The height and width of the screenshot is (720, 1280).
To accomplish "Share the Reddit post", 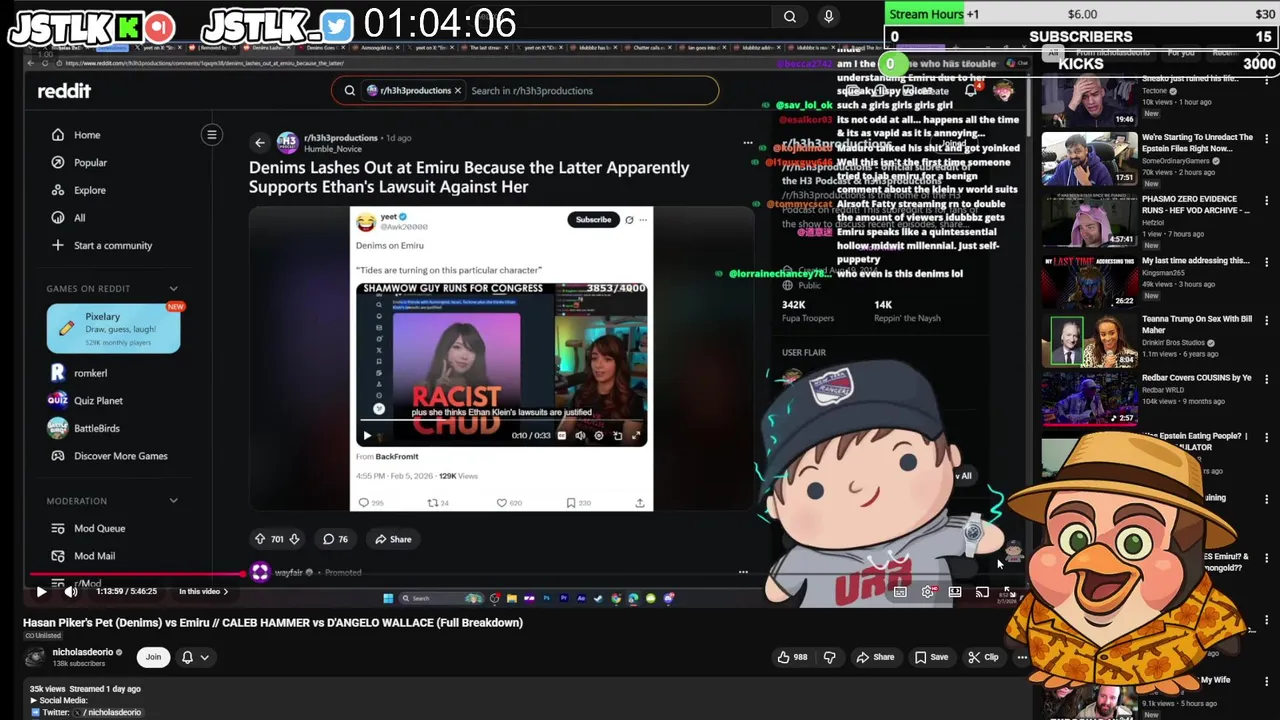I will pyautogui.click(x=393, y=539).
